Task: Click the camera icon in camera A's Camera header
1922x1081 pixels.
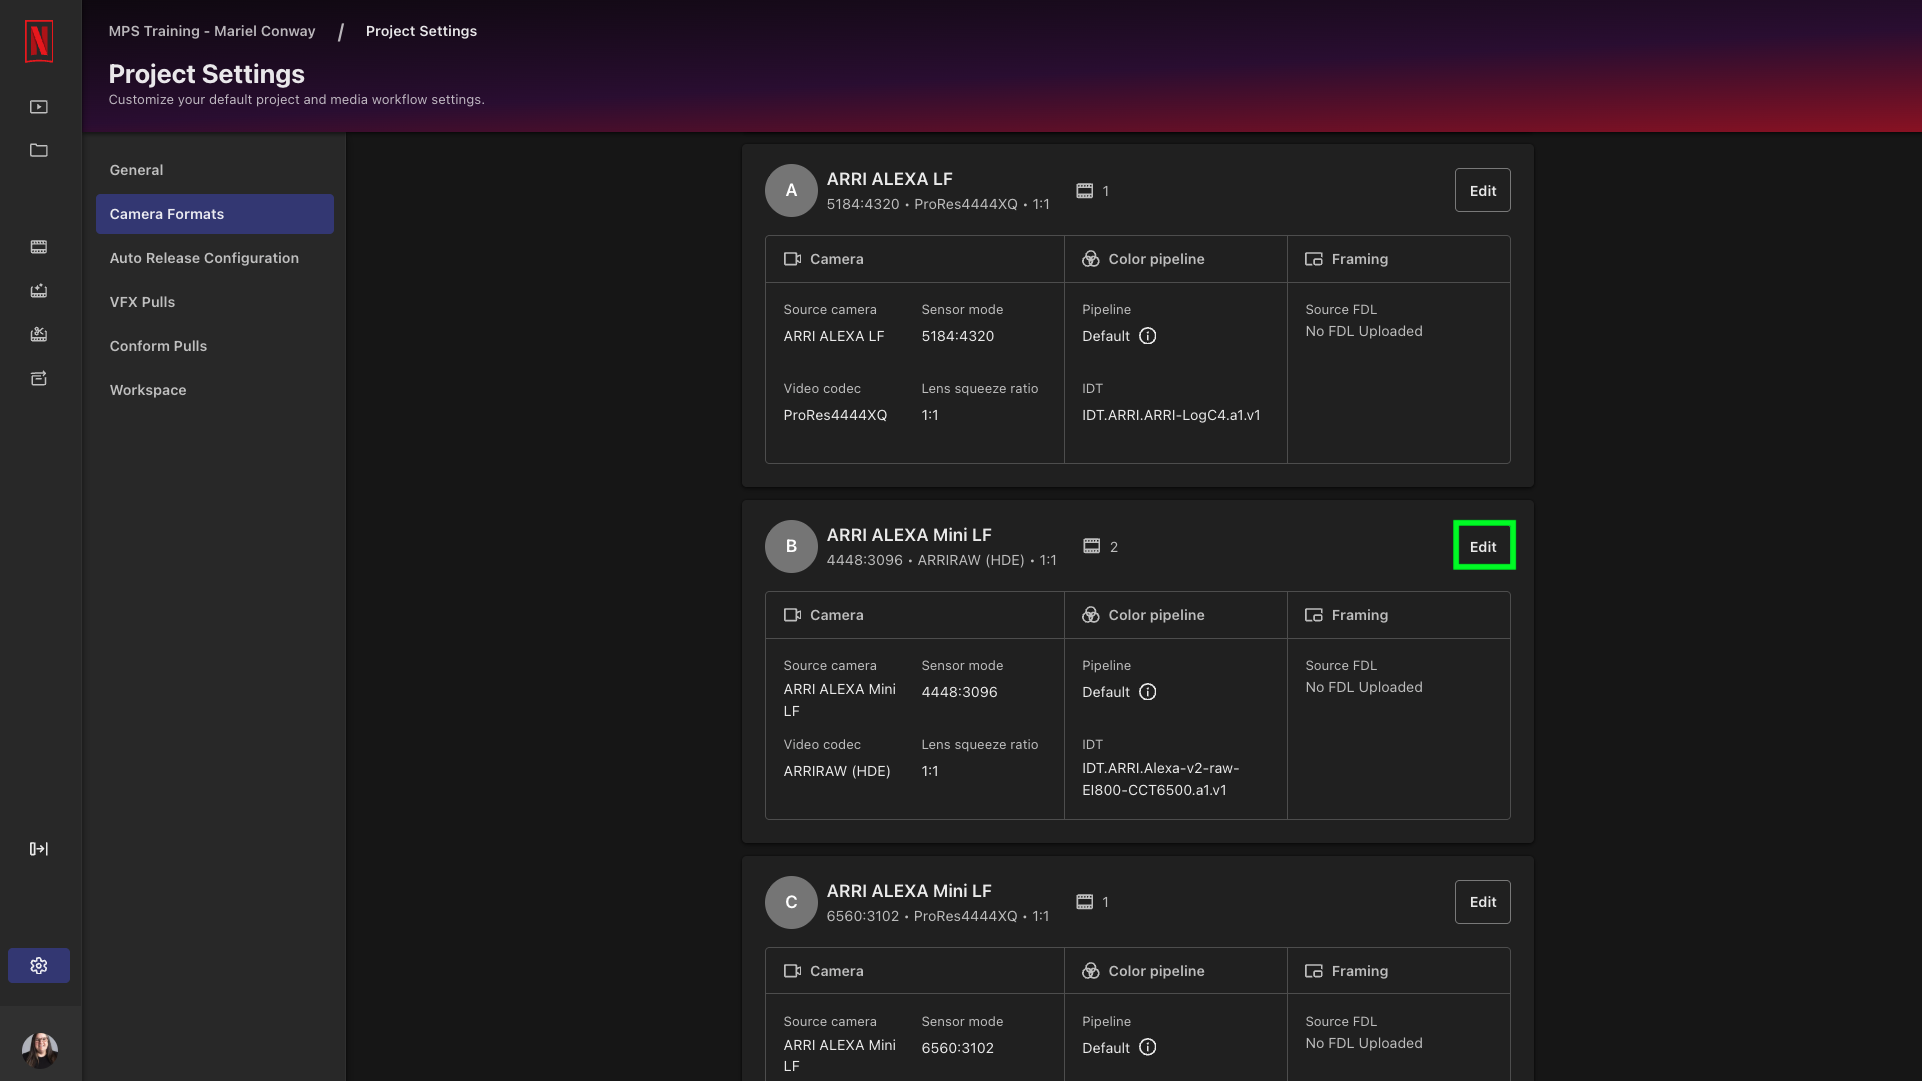Action: click(x=793, y=259)
